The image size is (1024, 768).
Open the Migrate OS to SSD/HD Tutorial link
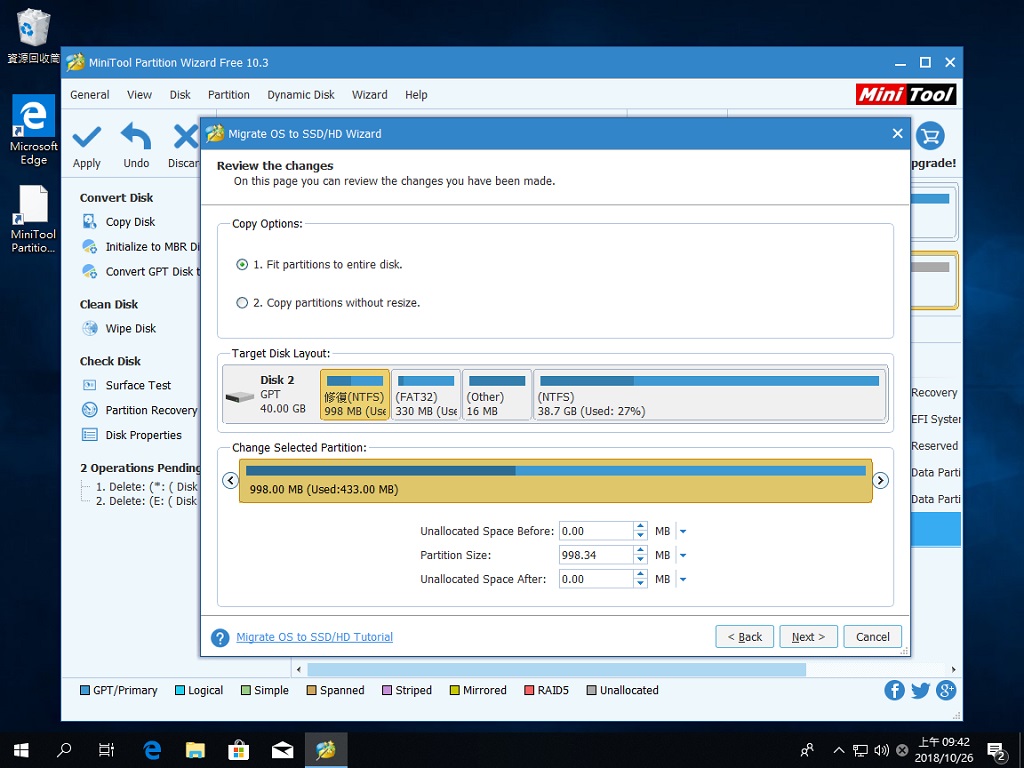click(x=314, y=637)
